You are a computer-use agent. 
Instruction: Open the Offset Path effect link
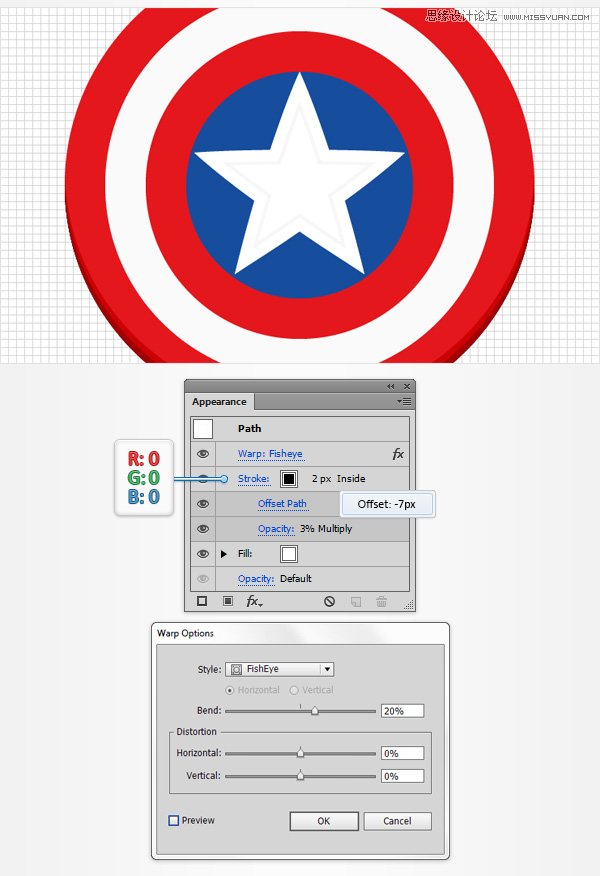(282, 504)
